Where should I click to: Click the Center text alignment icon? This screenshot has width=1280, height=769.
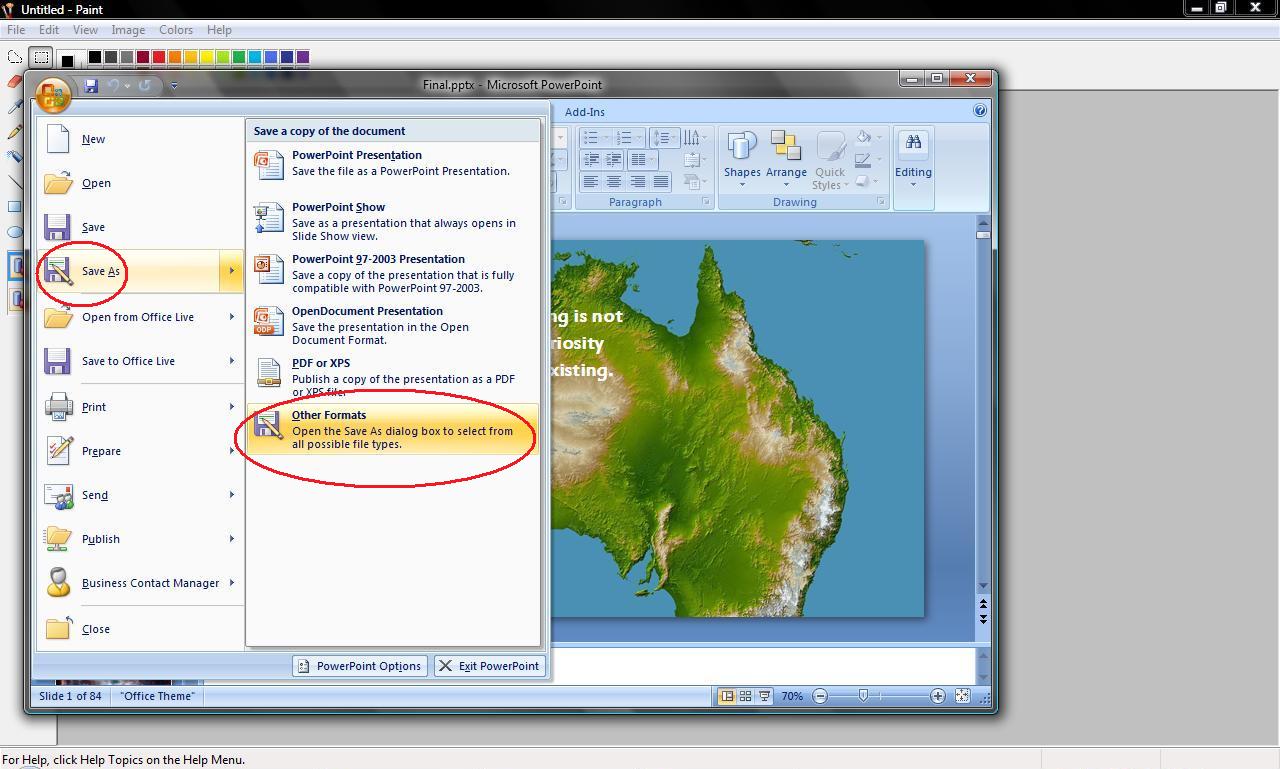(x=613, y=182)
